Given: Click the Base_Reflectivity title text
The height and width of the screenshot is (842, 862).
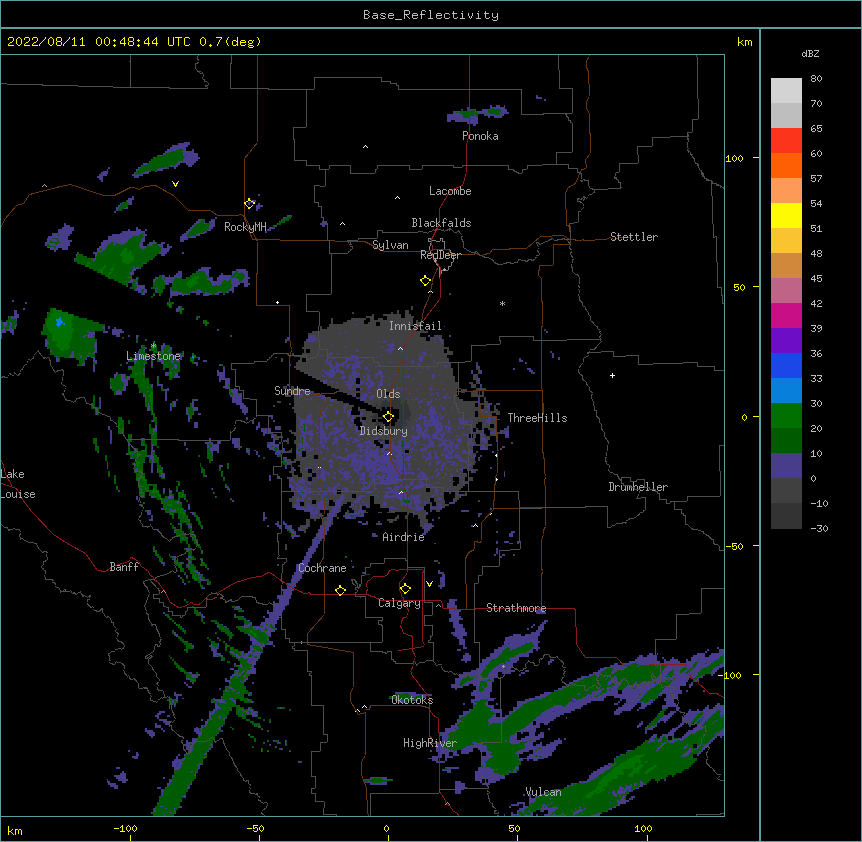Looking at the screenshot, I should coord(431,15).
